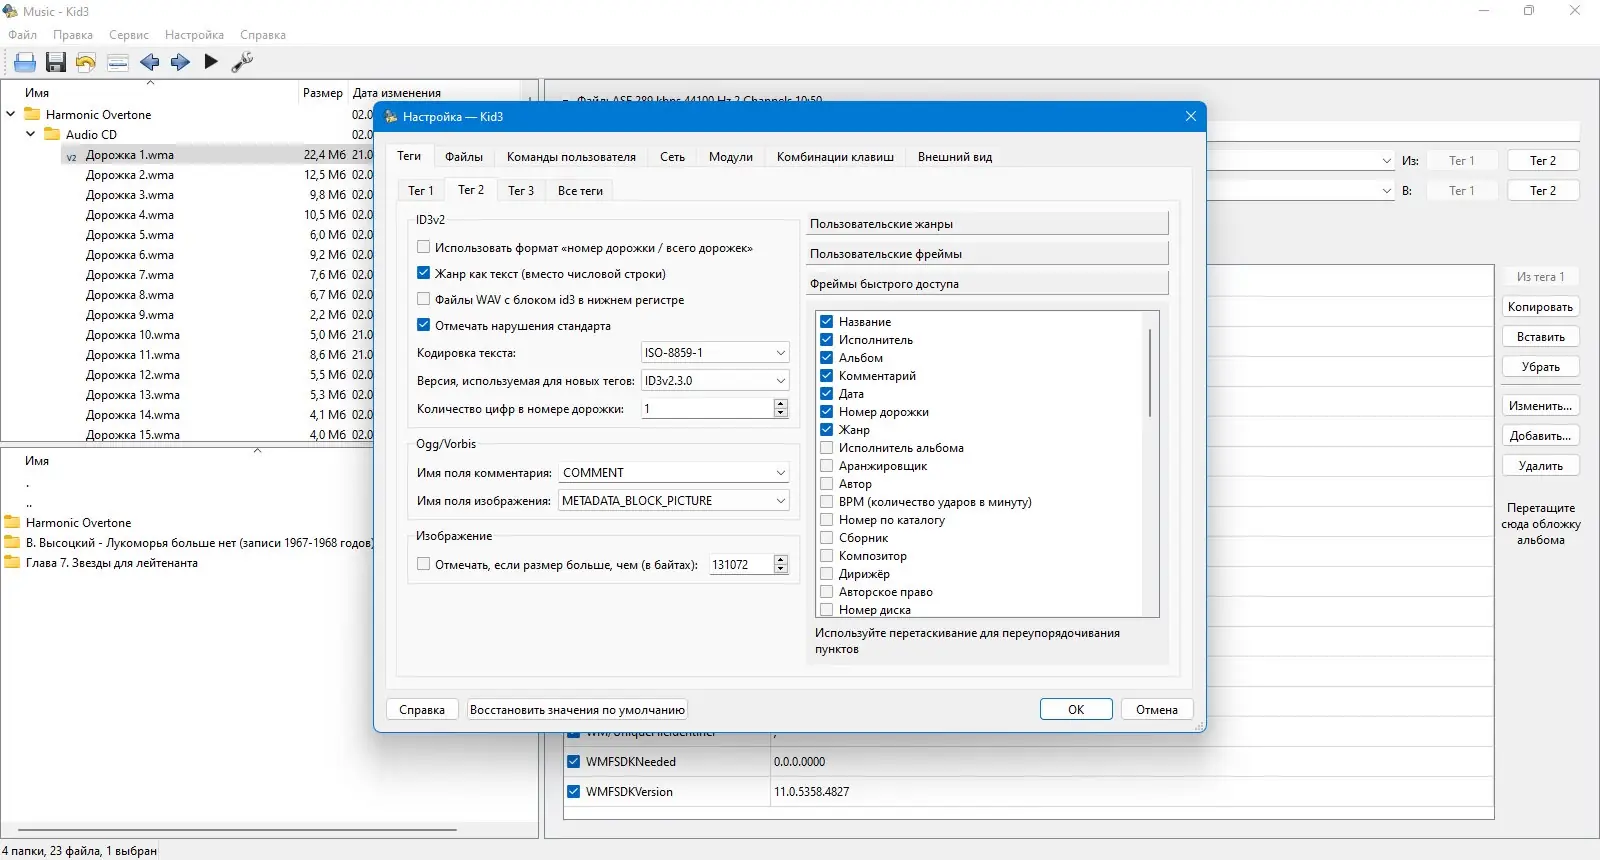Switch to Сеть settings tab

(672, 157)
